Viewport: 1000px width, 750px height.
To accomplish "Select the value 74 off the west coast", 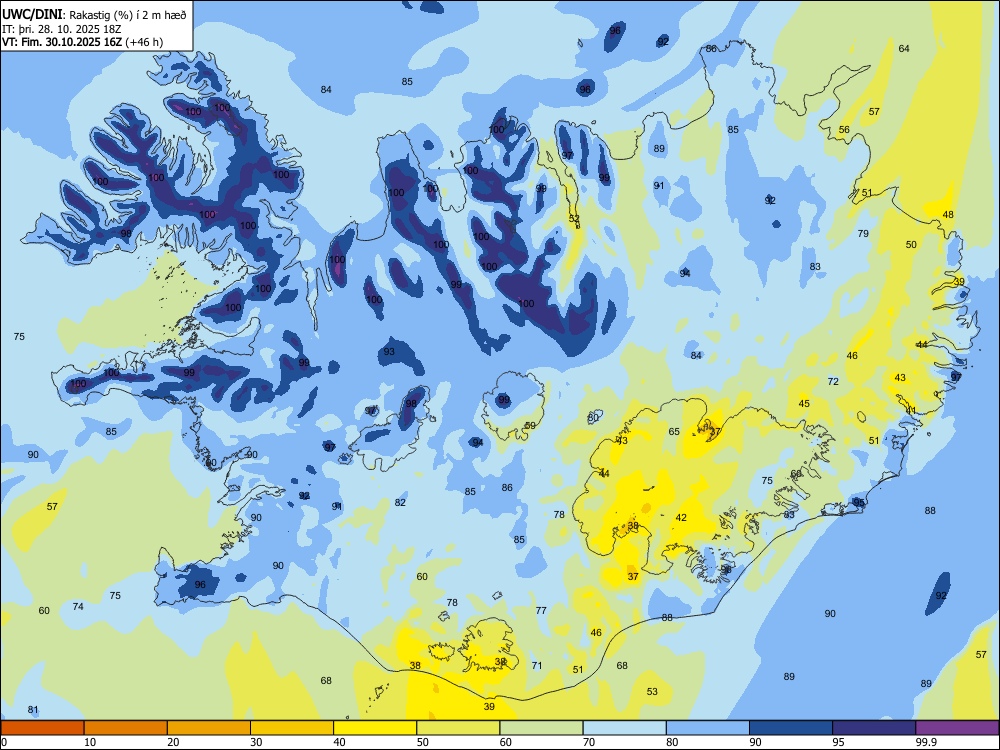I will (x=78, y=607).
